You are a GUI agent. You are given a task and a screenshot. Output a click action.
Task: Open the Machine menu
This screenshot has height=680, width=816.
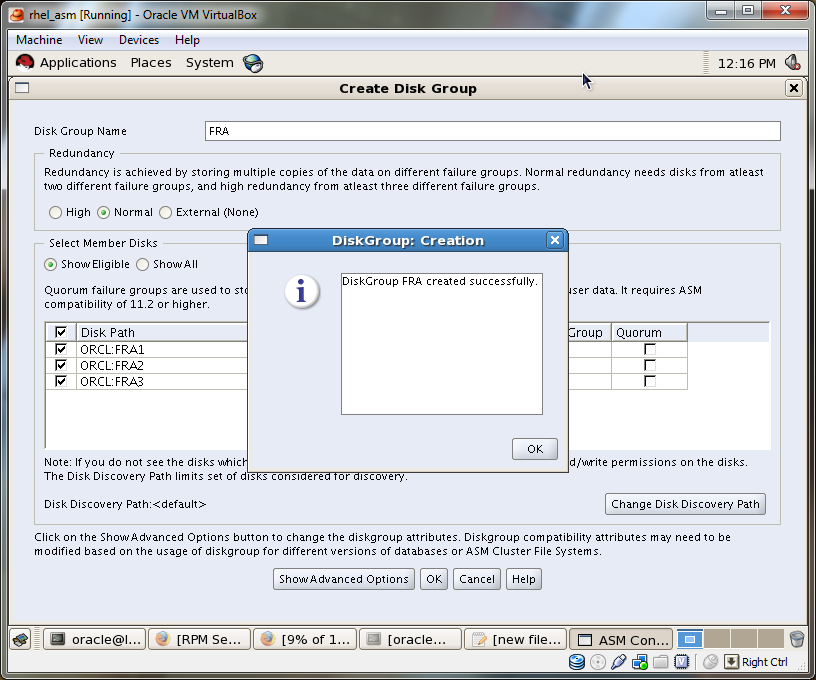tap(39, 40)
